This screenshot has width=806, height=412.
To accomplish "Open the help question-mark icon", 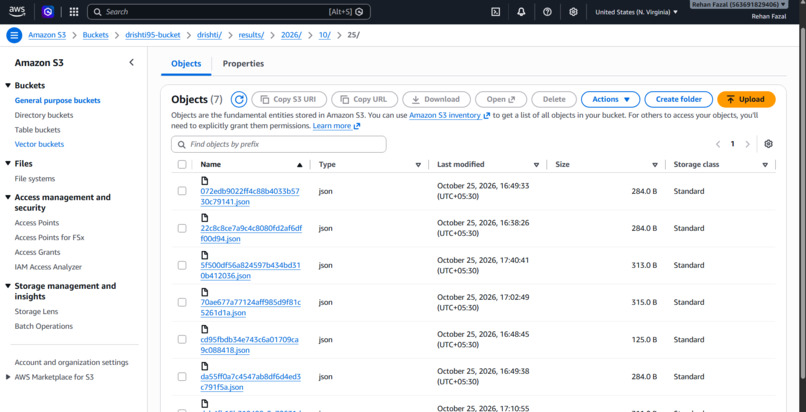I will [547, 12].
